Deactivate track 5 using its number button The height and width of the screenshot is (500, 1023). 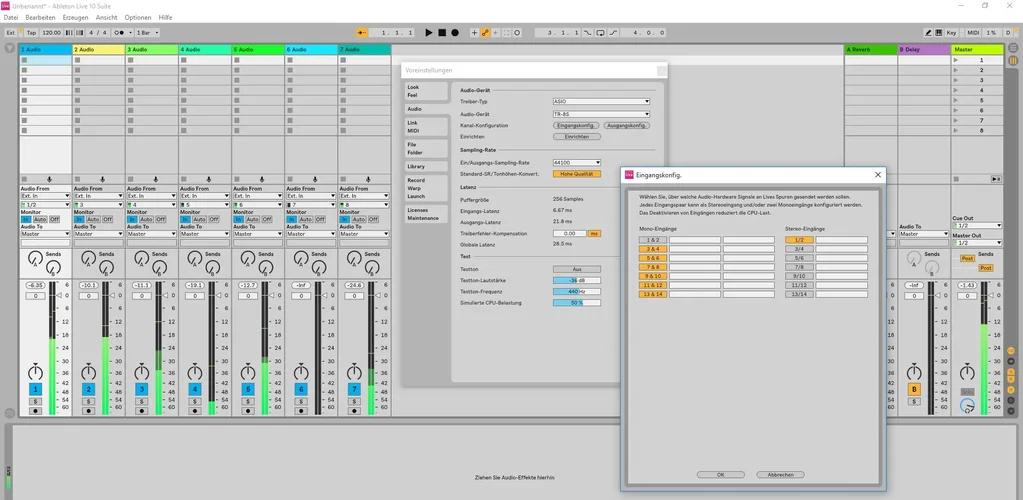[x=247, y=389]
